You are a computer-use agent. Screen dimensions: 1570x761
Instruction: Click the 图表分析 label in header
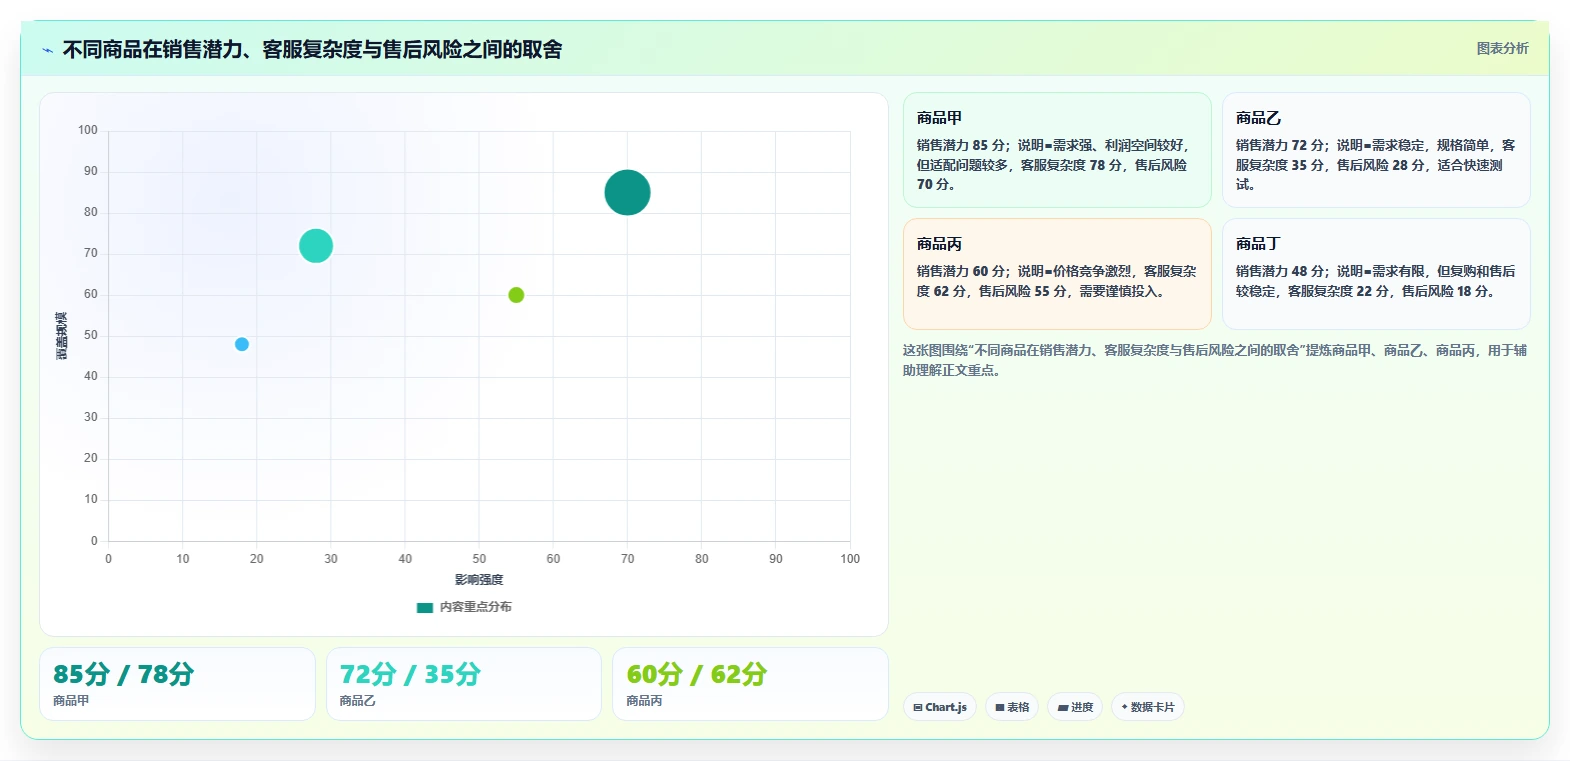[x=1502, y=48]
